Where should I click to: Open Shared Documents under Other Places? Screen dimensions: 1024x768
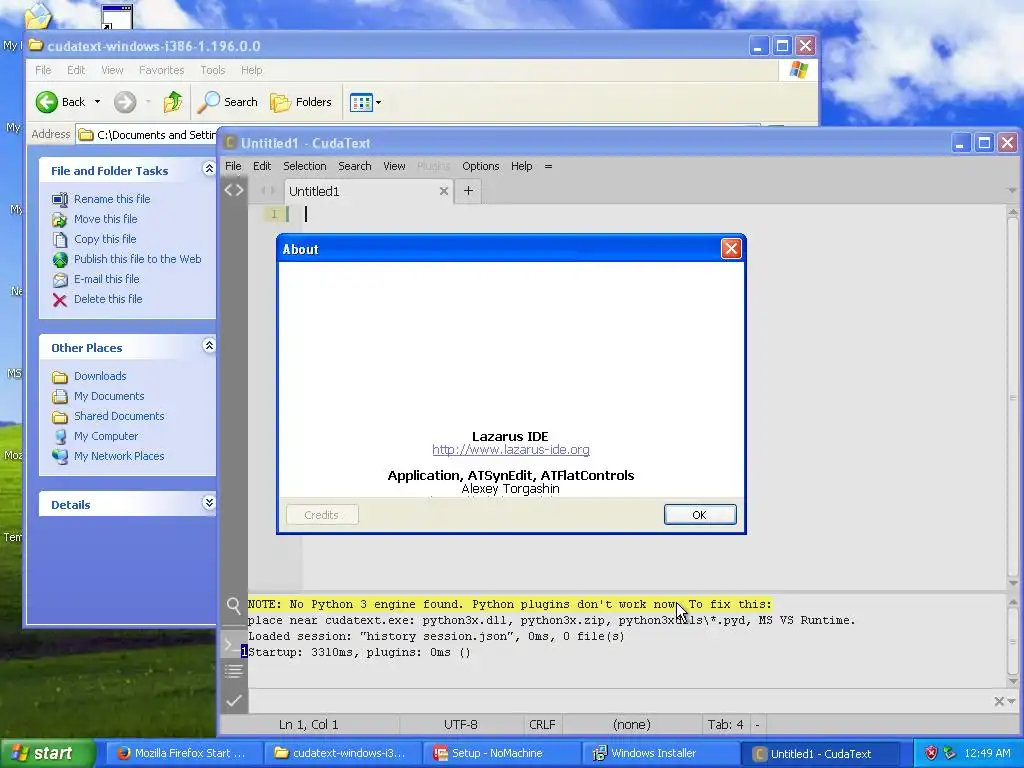(x=119, y=416)
